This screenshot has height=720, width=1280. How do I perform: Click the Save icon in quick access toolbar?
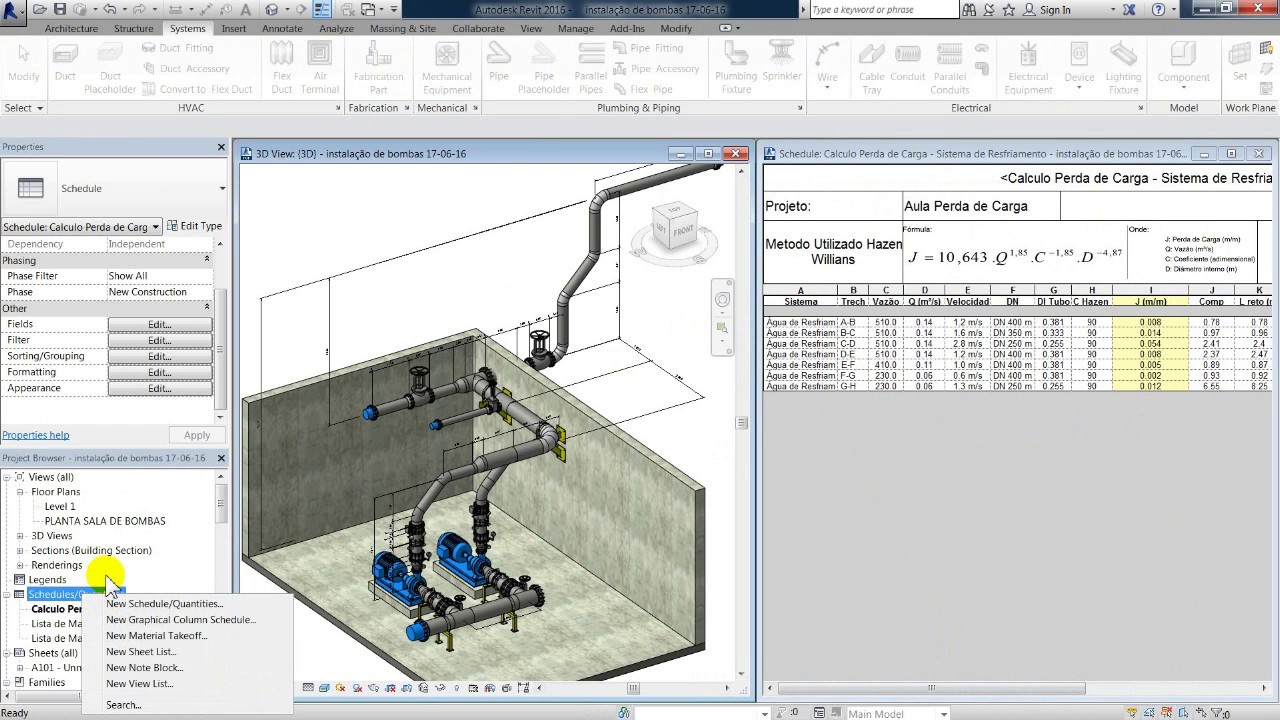[x=60, y=9]
